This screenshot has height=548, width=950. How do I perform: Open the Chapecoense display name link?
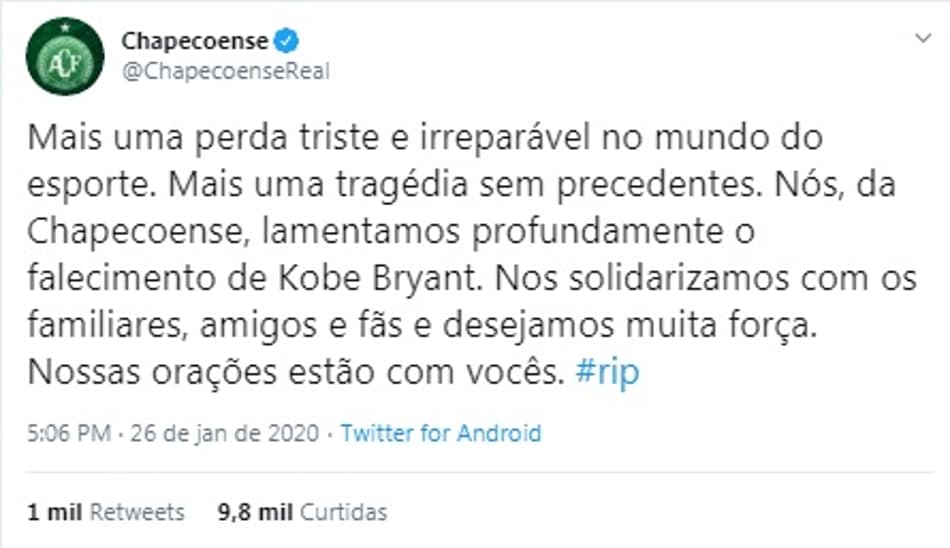(x=195, y=41)
